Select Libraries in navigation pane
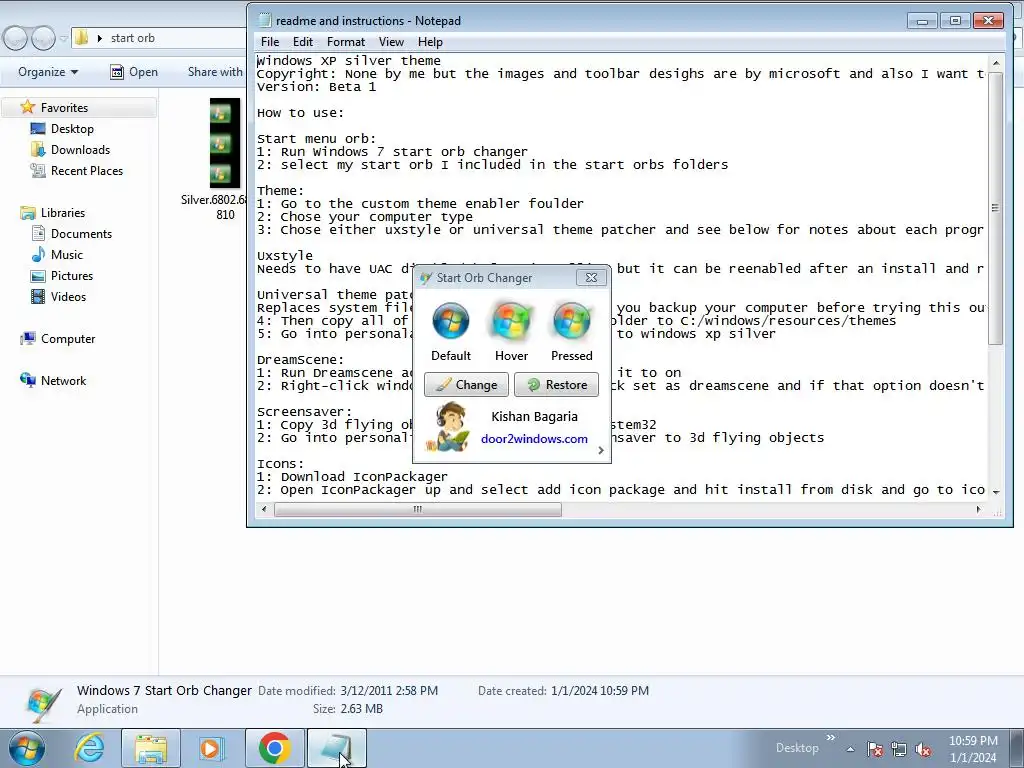1024x768 pixels. coord(63,213)
